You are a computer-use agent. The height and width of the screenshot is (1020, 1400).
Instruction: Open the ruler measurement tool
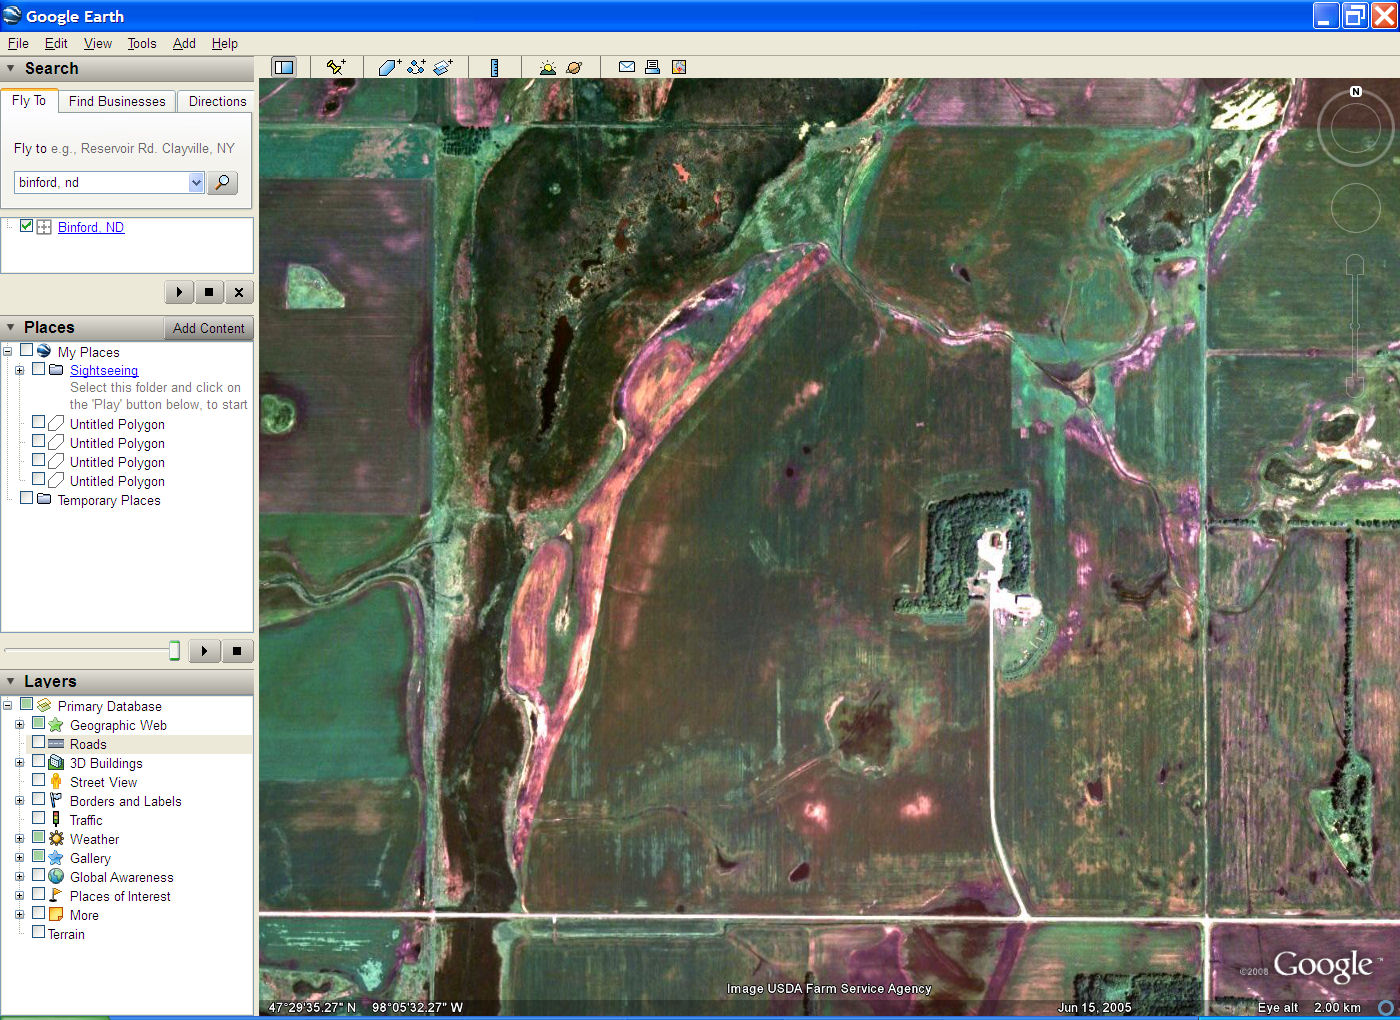(494, 67)
